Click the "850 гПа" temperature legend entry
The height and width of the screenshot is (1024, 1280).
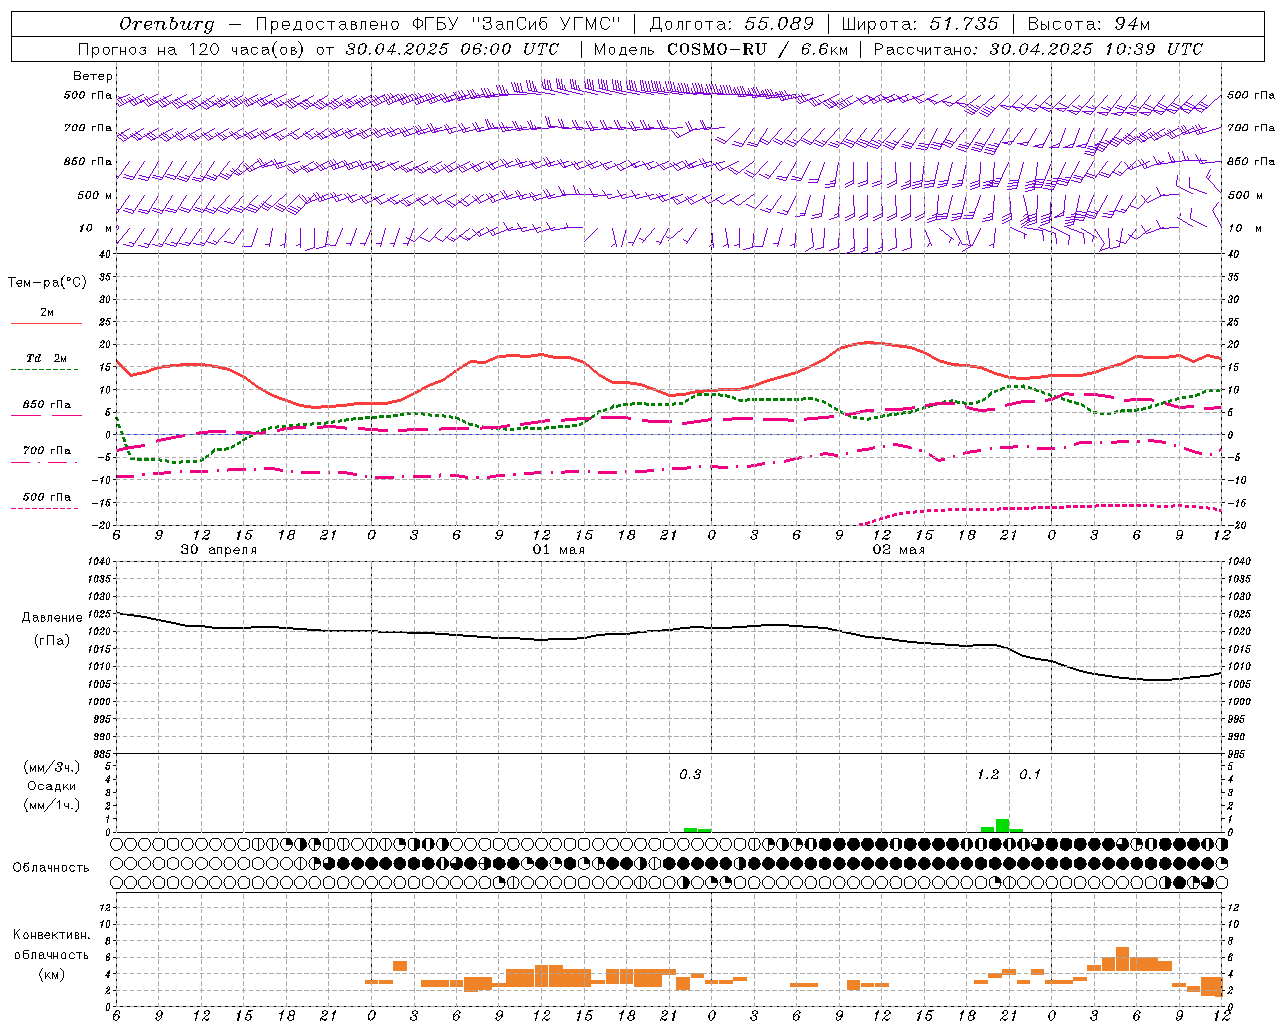(47, 405)
